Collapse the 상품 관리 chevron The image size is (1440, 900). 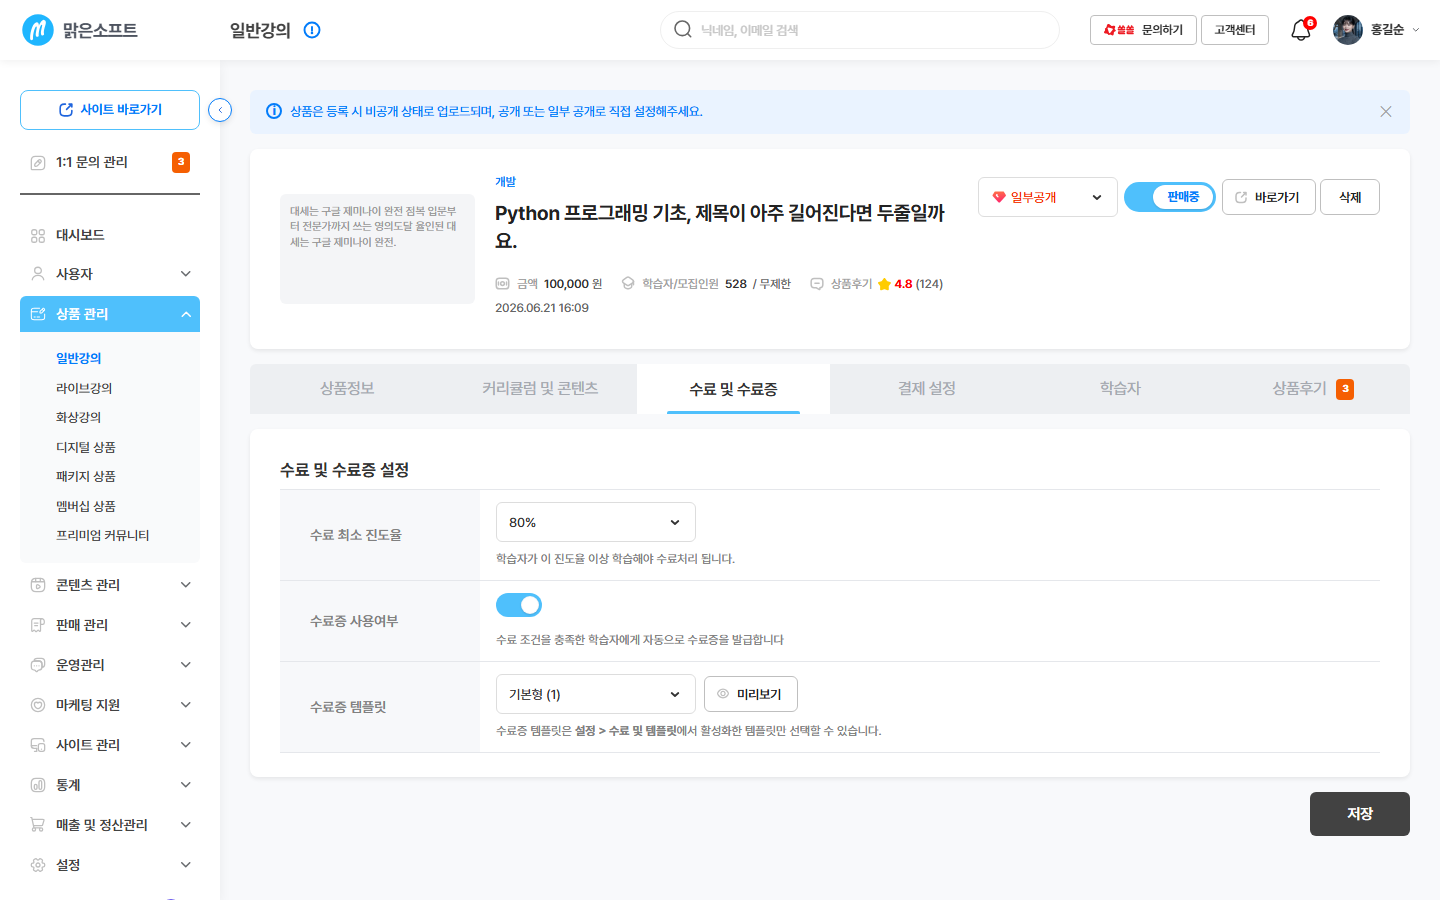(x=186, y=314)
